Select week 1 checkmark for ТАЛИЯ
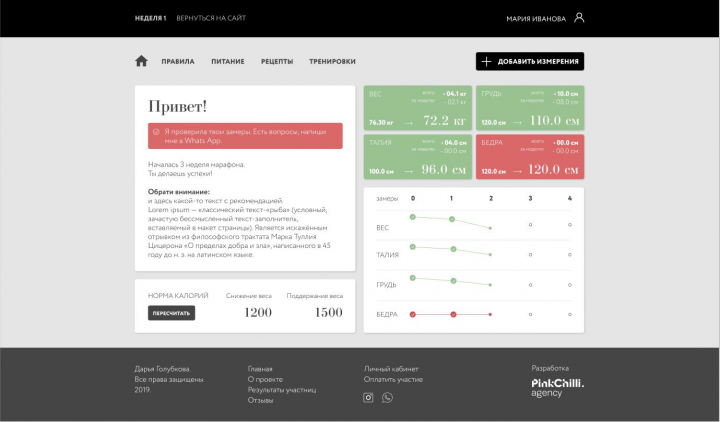Viewport: 720px width, 422px height. 453,249
